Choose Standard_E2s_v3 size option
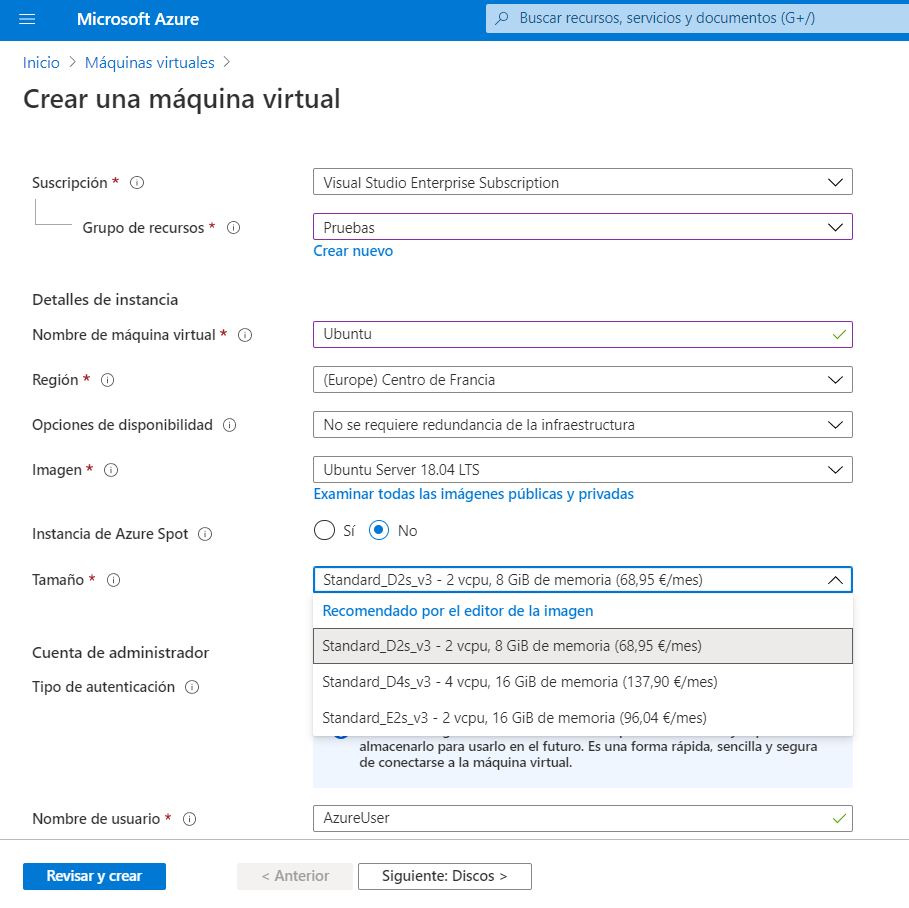 tap(583, 718)
